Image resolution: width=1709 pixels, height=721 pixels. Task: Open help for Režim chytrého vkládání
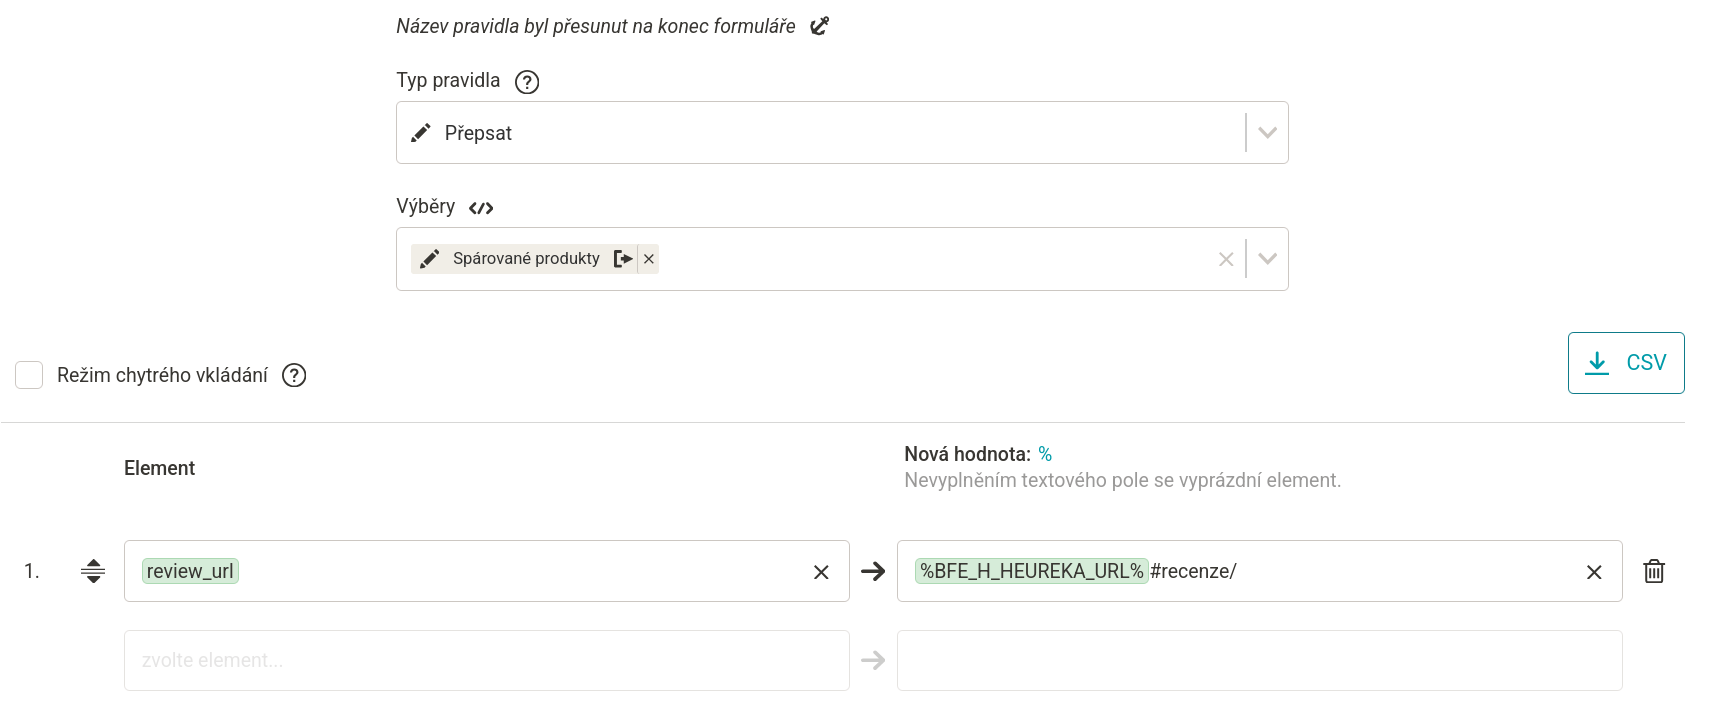pyautogui.click(x=294, y=375)
